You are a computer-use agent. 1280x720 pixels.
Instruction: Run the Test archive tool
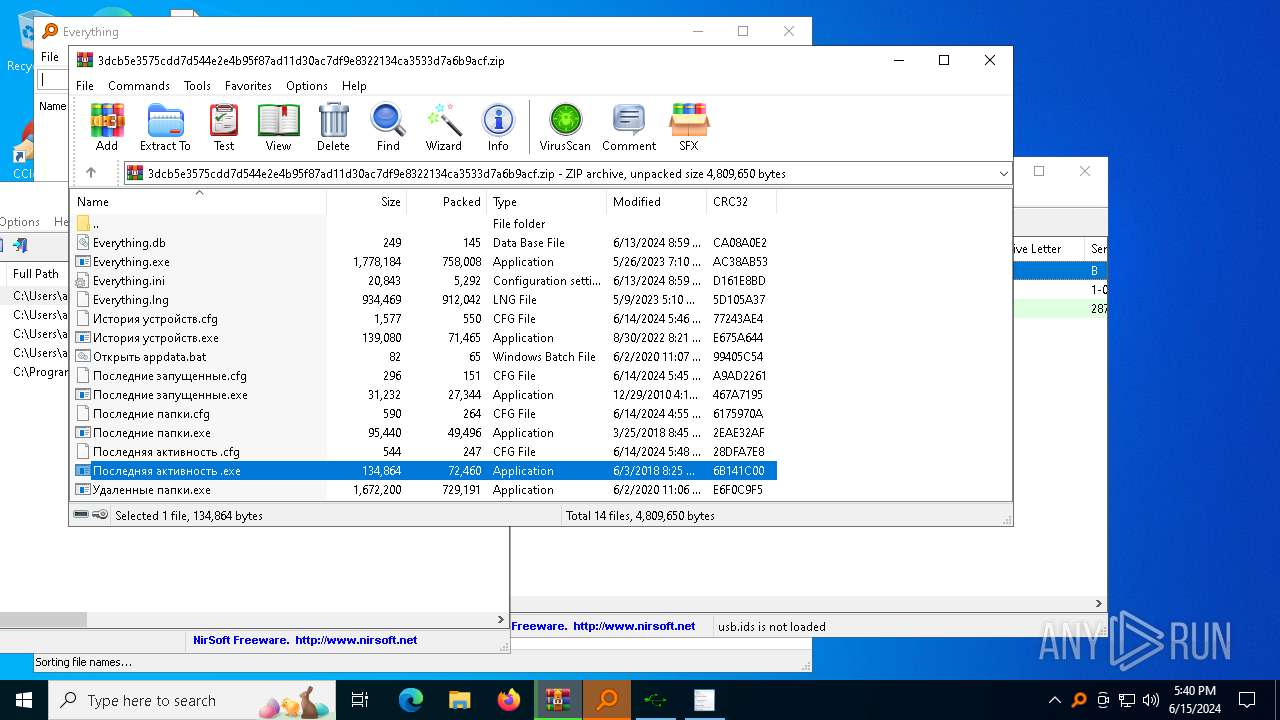coord(224,127)
